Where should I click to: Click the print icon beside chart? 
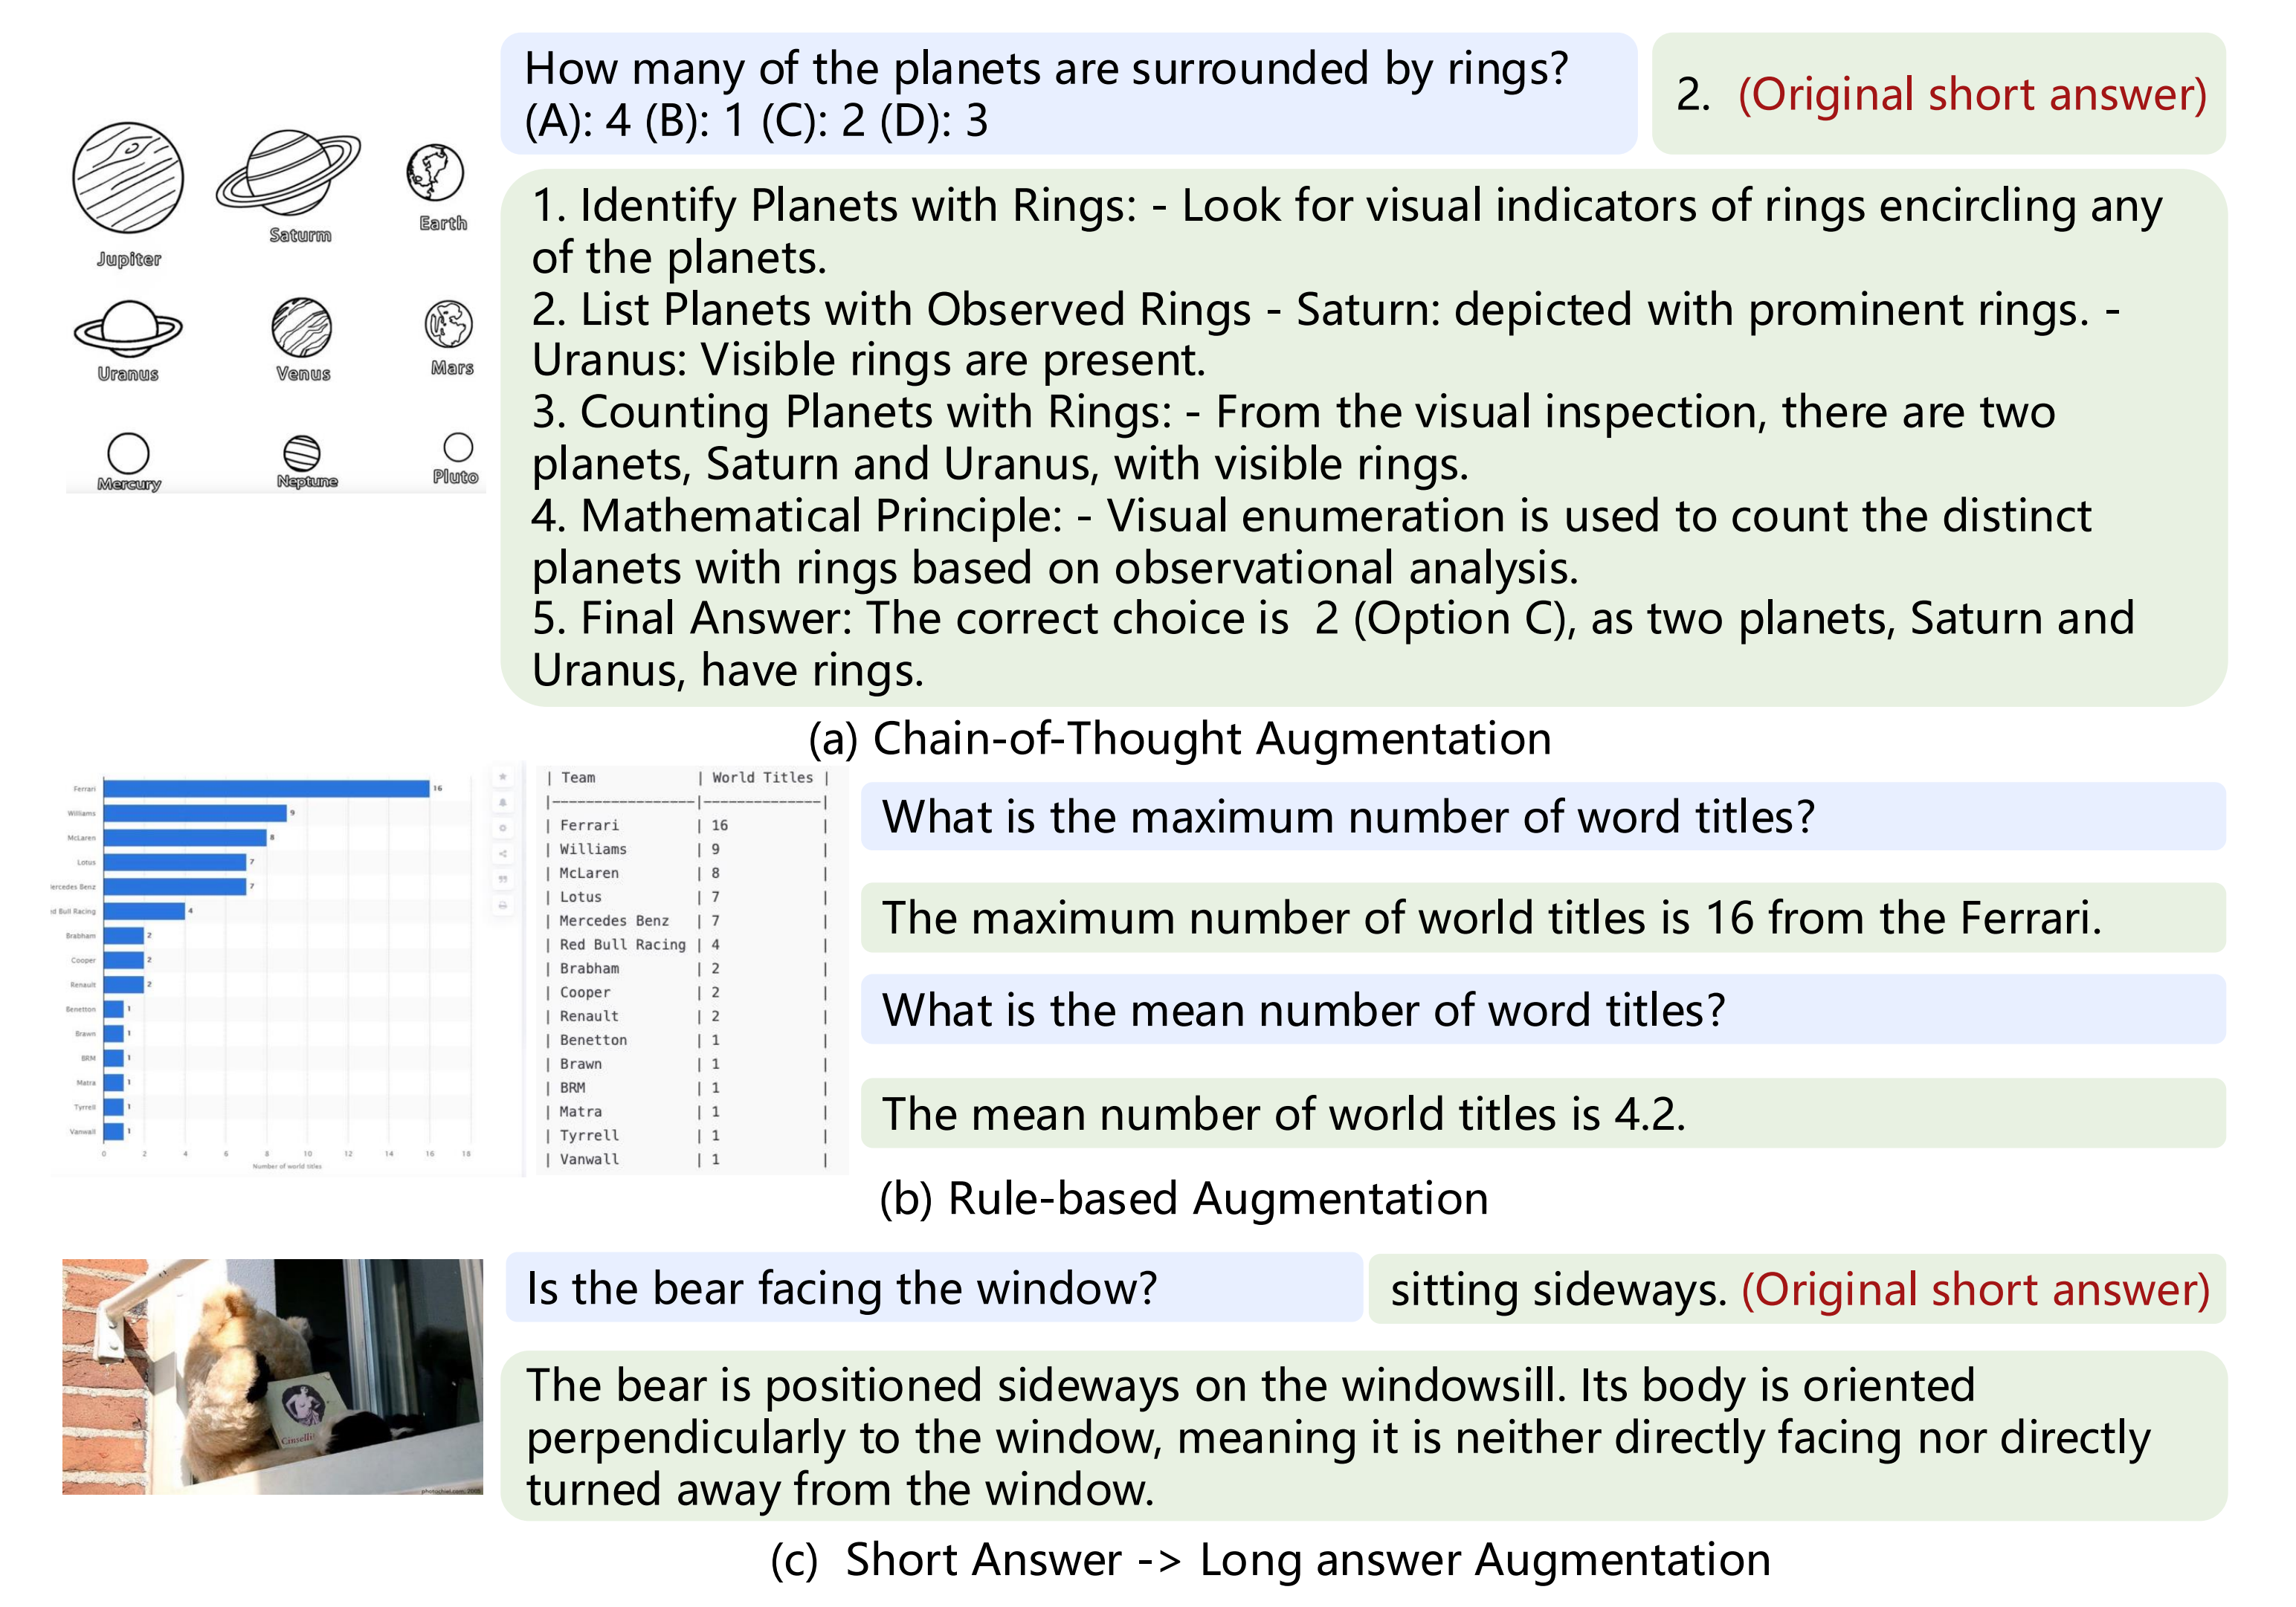(503, 905)
